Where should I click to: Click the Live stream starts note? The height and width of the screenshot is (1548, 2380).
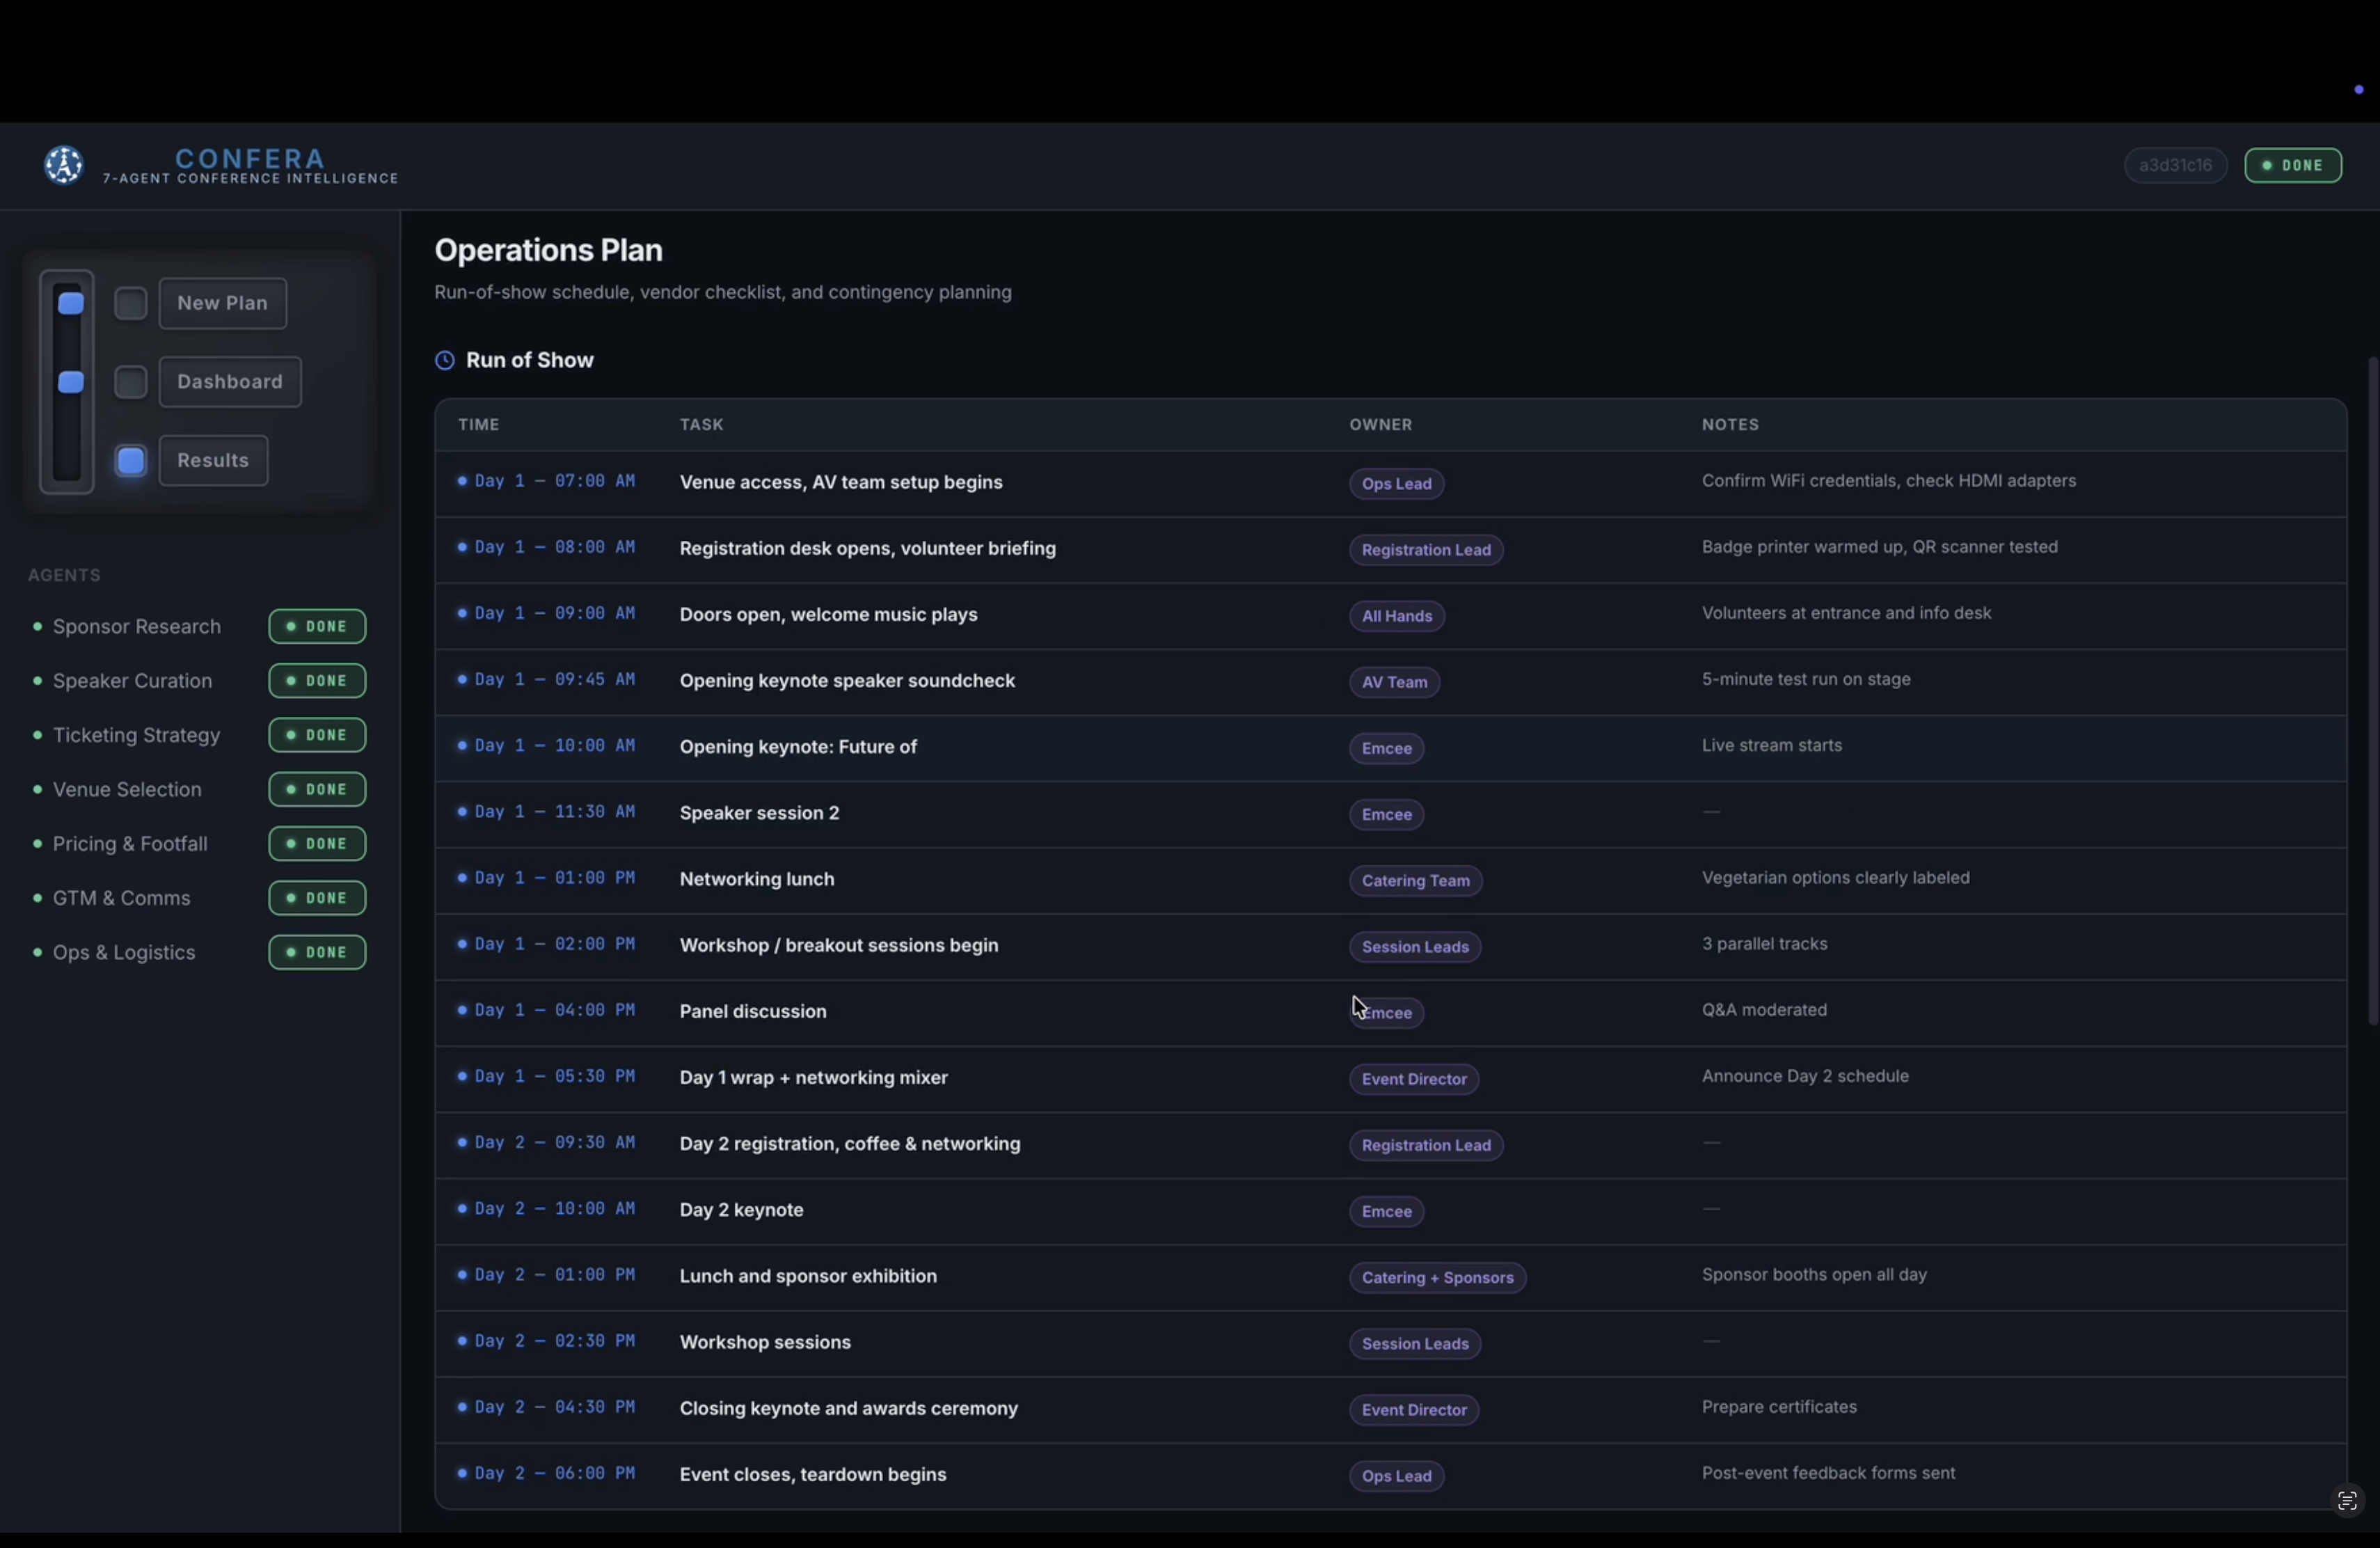click(x=1772, y=746)
